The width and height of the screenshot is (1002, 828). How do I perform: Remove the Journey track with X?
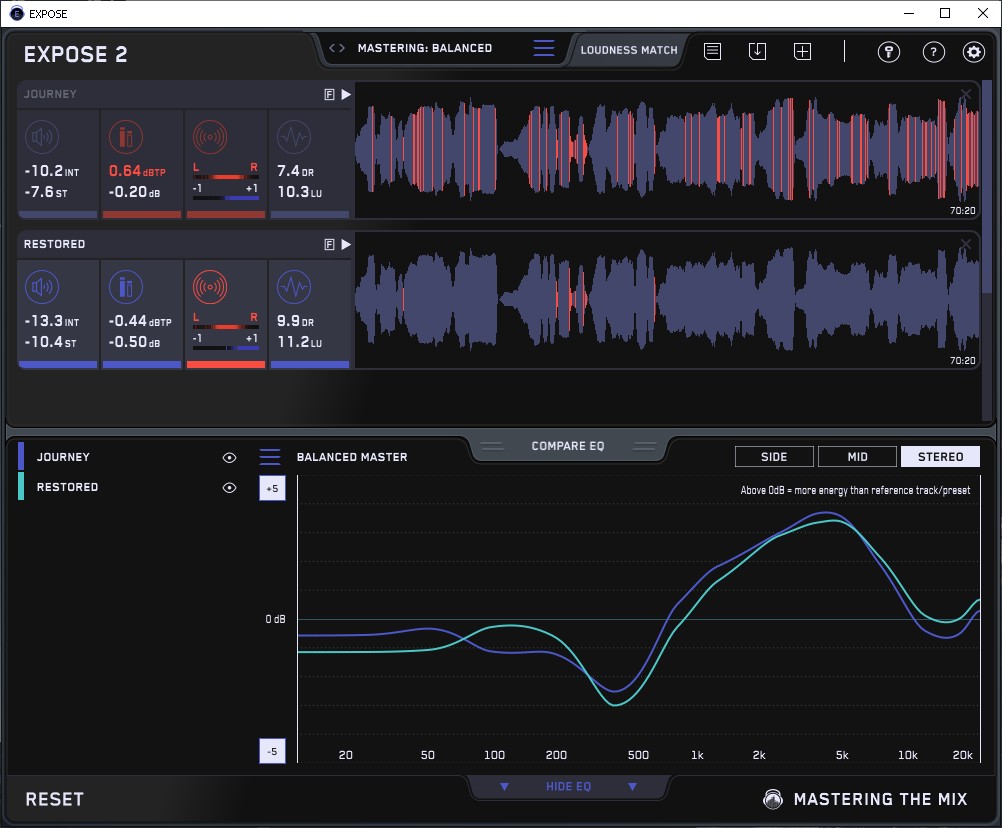(966, 94)
